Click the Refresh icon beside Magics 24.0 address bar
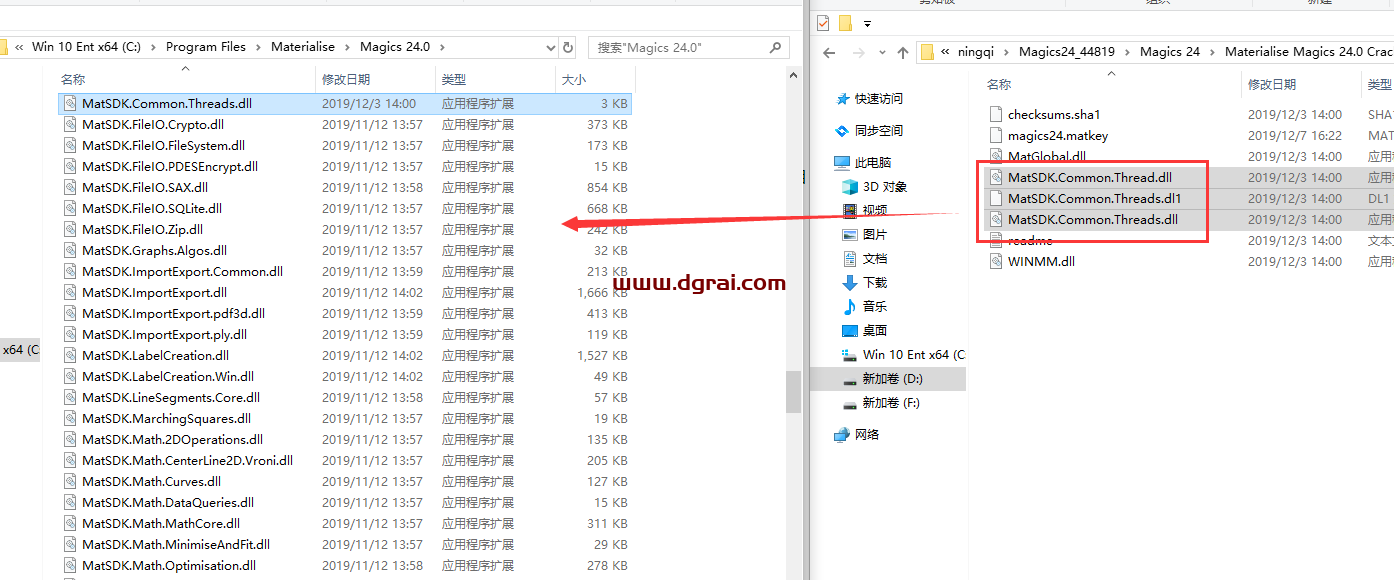This screenshot has width=1394, height=580. click(568, 47)
